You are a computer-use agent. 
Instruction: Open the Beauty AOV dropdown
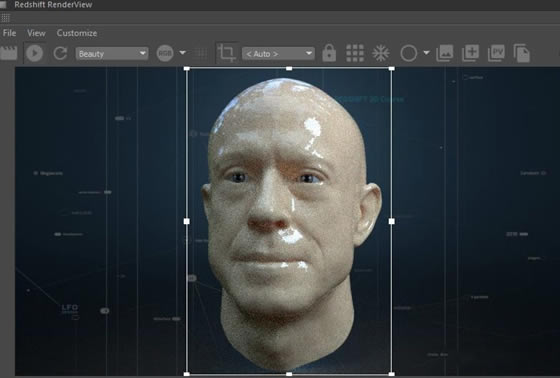(x=112, y=54)
